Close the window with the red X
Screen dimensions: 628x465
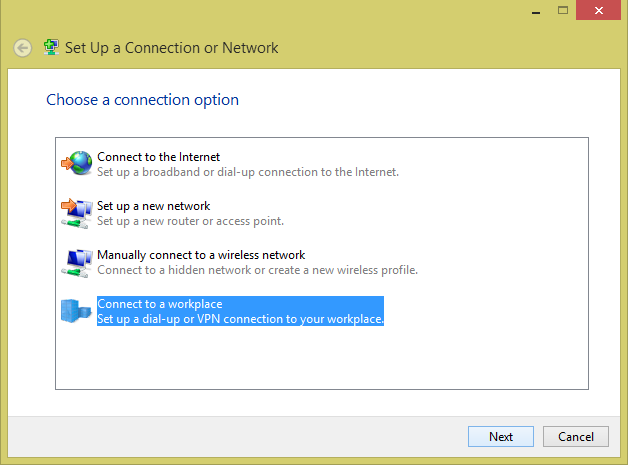(598, 10)
